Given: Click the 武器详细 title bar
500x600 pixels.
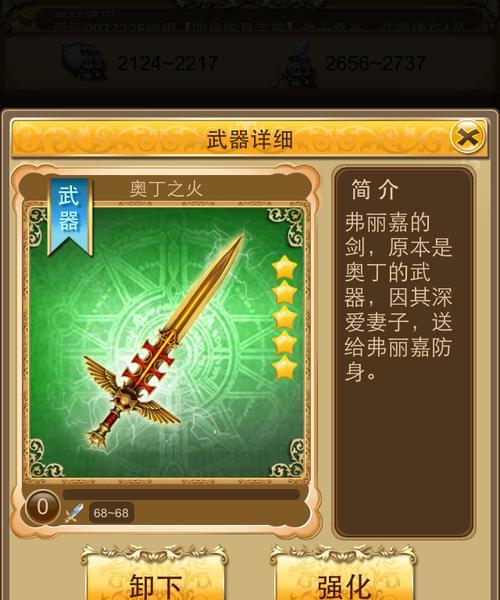Looking at the screenshot, I should click(249, 139).
